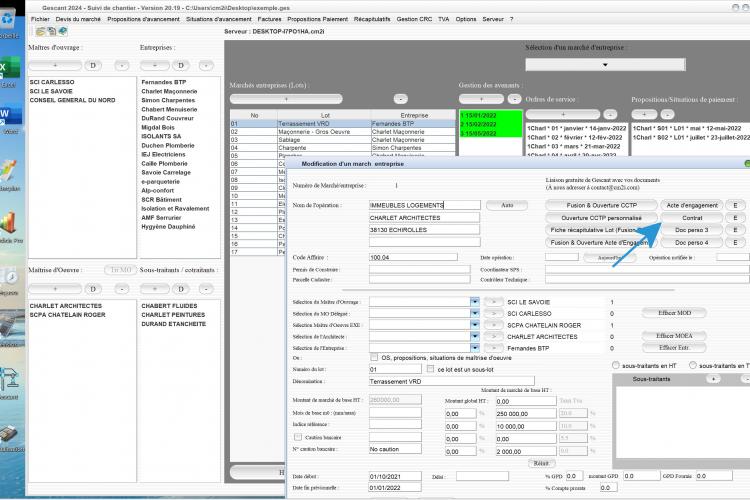Click the D button under Sous-traitants / cotraitants
This screenshot has height=500, width=750.
[181, 289]
